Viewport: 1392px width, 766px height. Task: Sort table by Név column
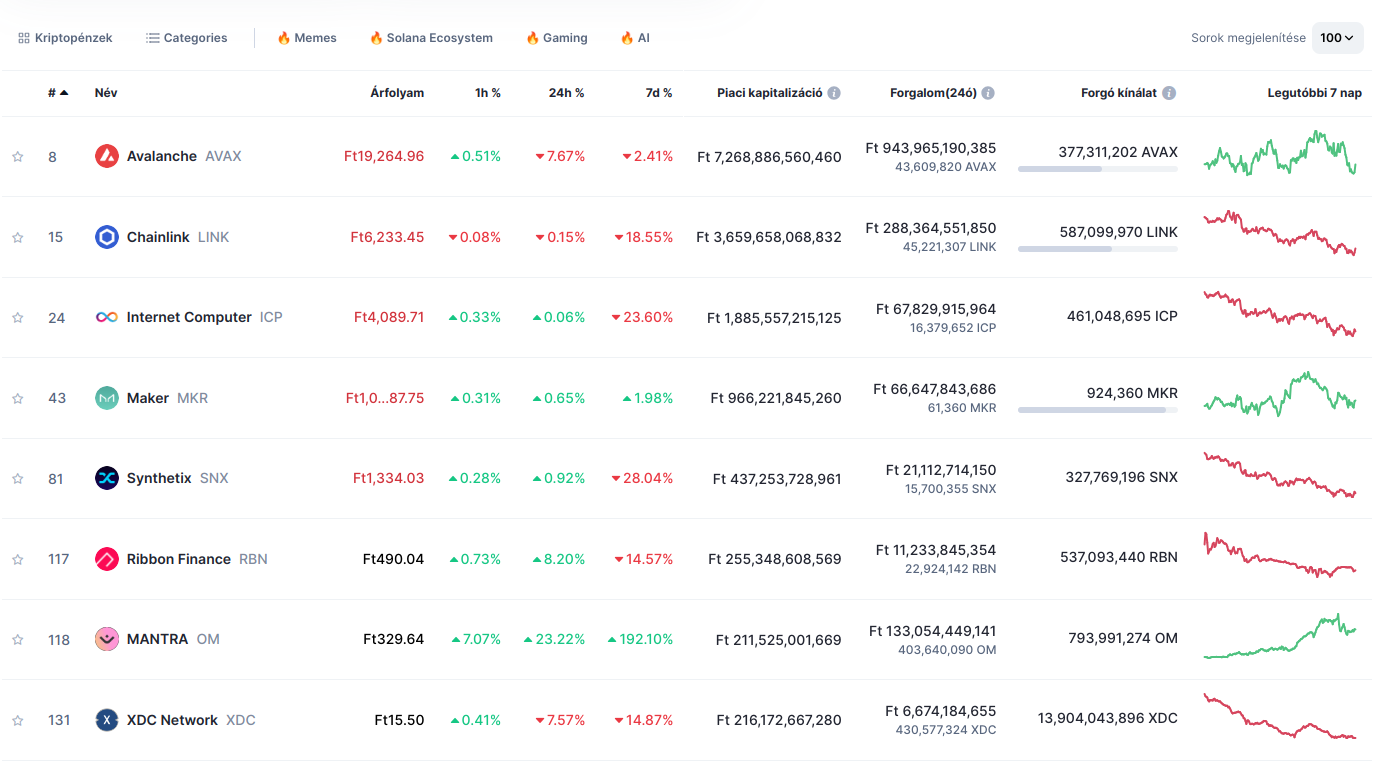106,93
